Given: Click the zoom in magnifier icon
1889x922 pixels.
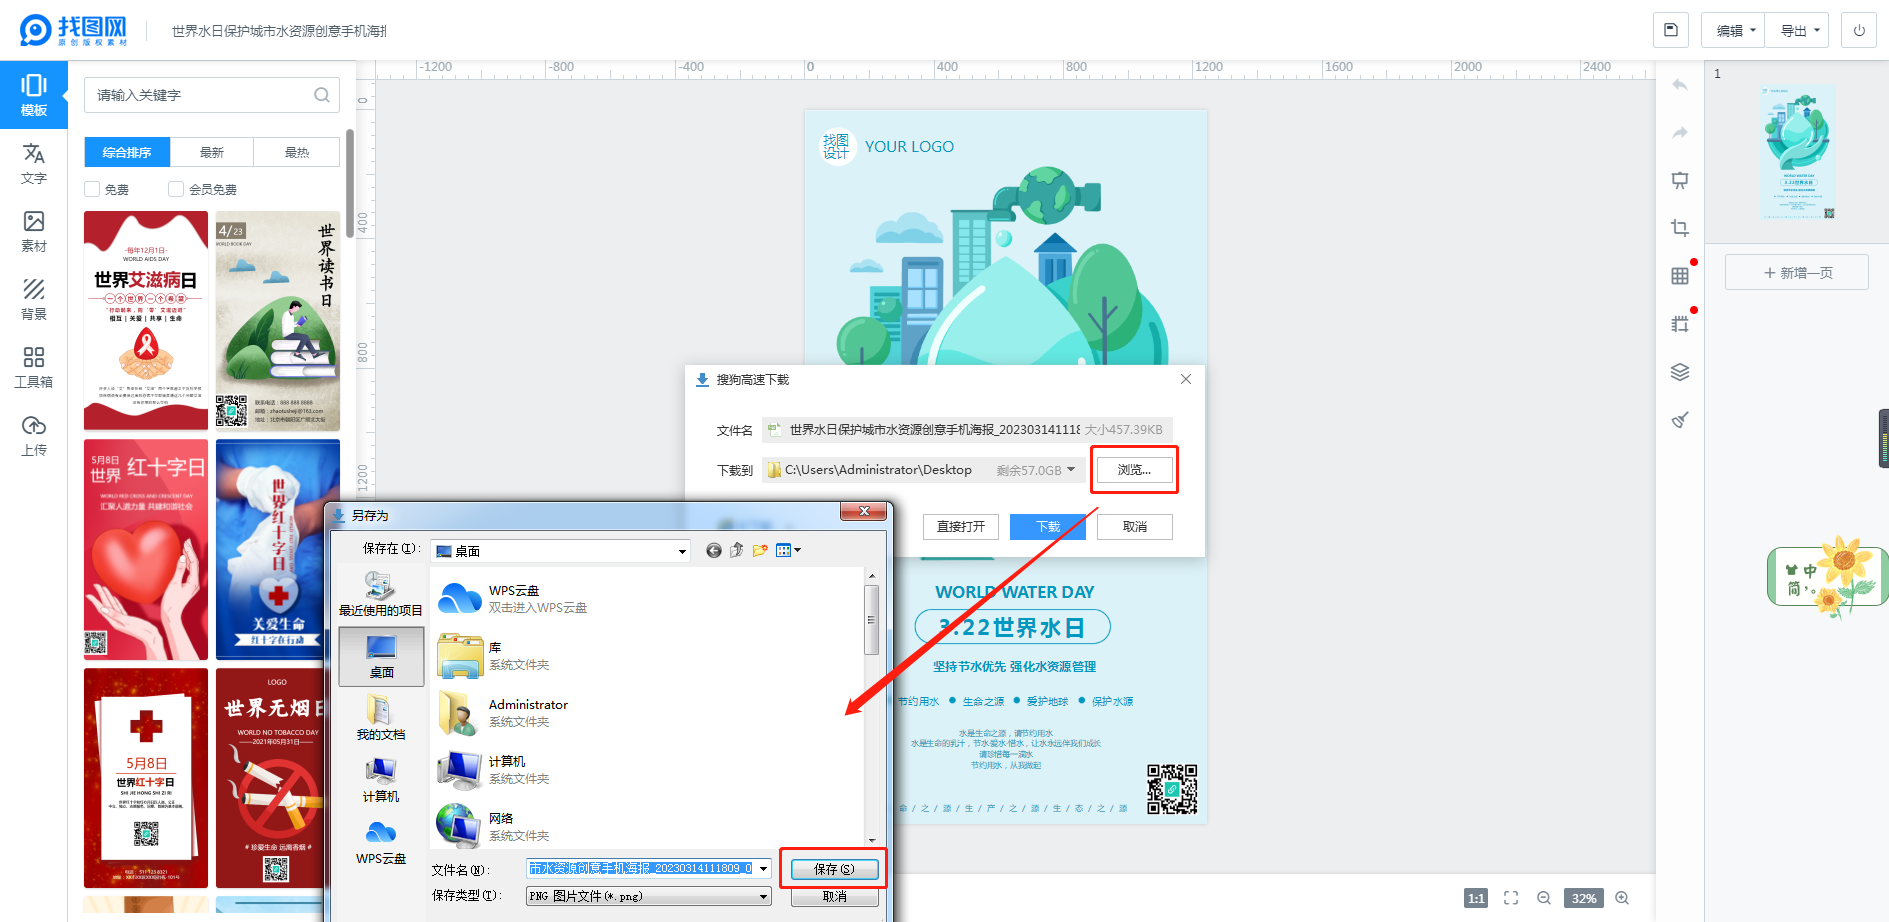Looking at the screenshot, I should pyautogui.click(x=1622, y=898).
